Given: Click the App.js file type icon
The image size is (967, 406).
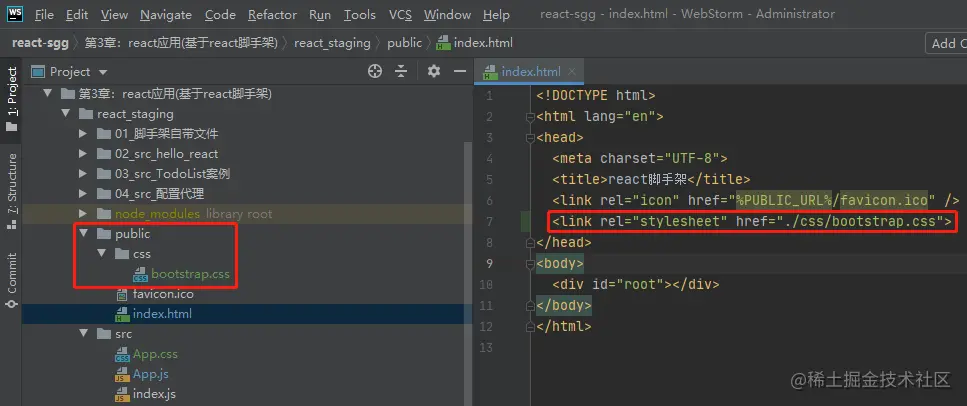Looking at the screenshot, I should pos(122,374).
